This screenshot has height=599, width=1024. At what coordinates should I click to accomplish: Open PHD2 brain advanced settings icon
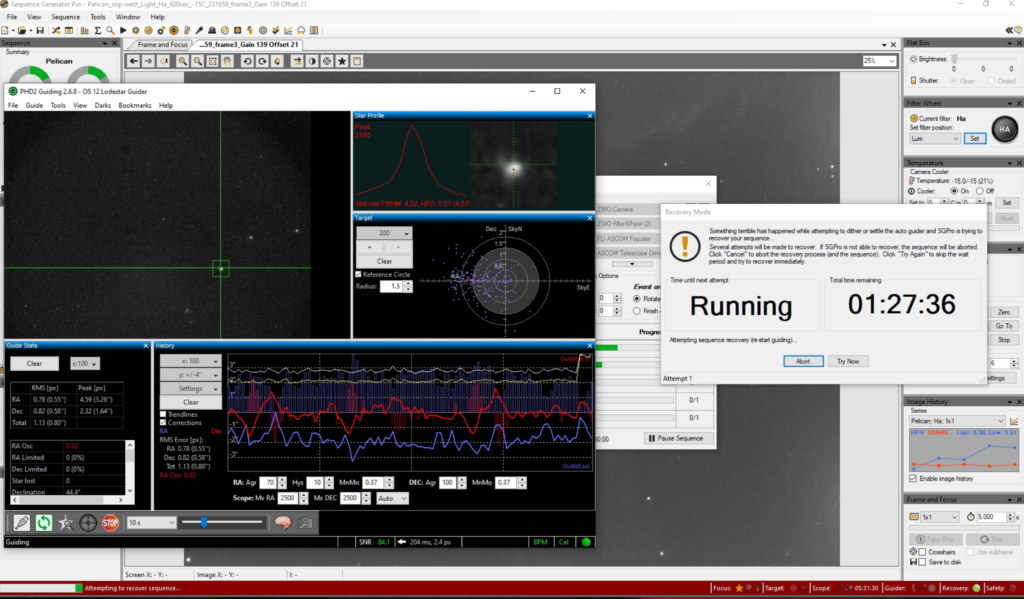(x=283, y=523)
